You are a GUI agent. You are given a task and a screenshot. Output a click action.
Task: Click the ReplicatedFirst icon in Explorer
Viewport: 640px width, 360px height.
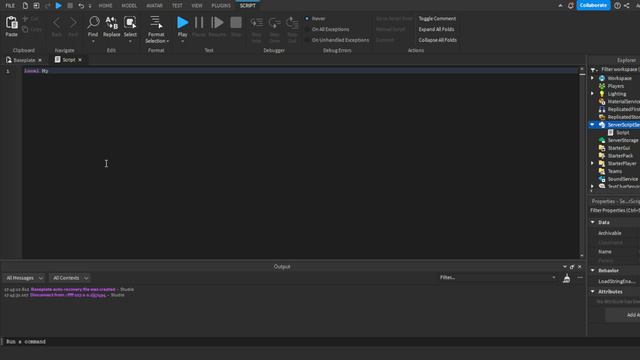point(602,109)
